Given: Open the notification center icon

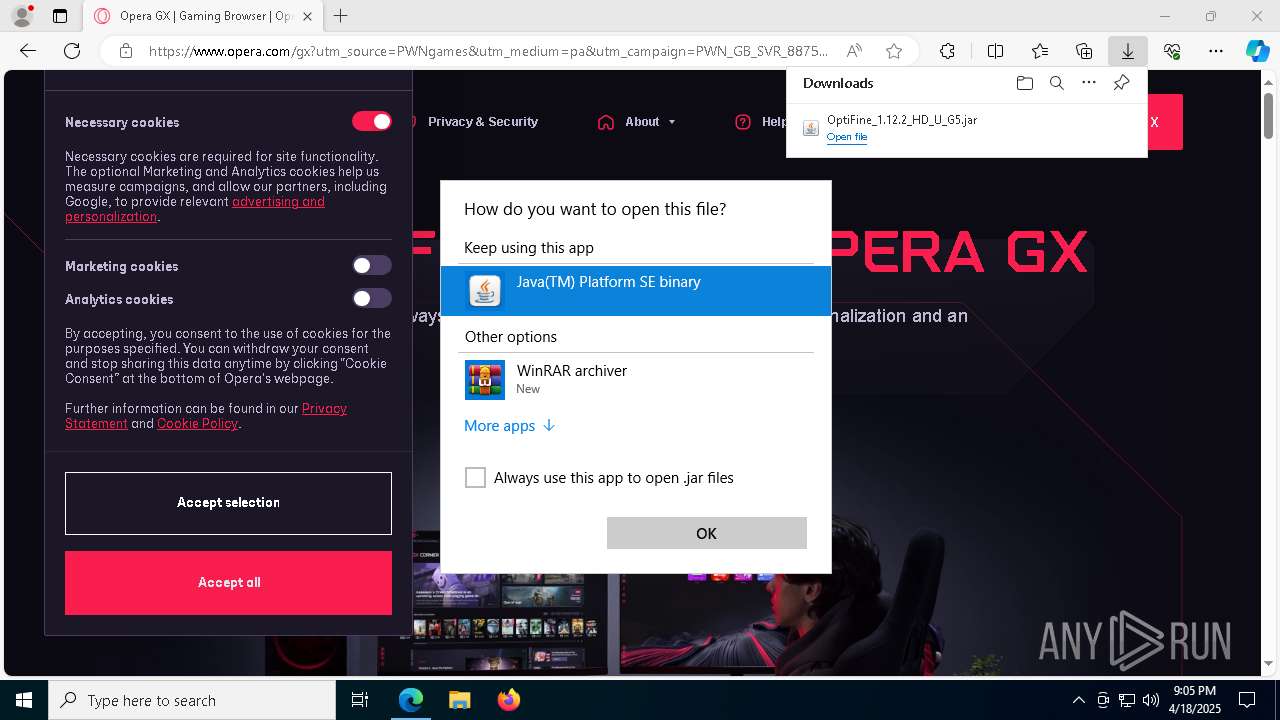Looking at the screenshot, I should coord(1247,700).
